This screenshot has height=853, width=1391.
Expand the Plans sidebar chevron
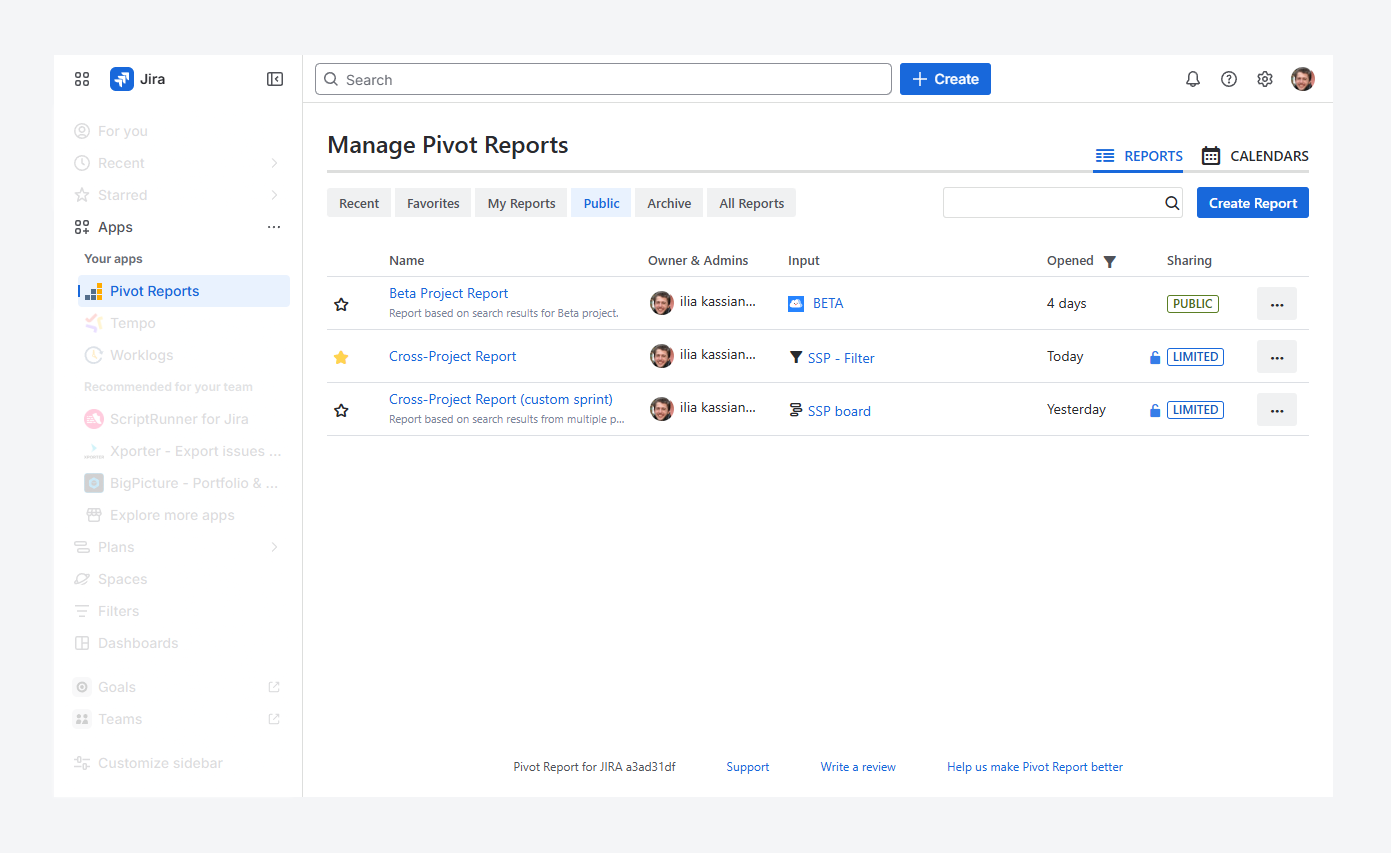tap(275, 547)
